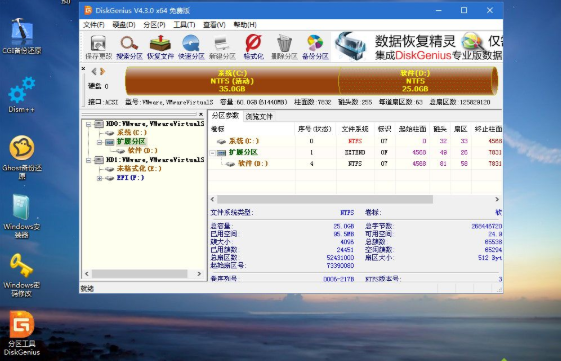Collapse the HD1 disk tree node

pyautogui.click(x=88, y=160)
